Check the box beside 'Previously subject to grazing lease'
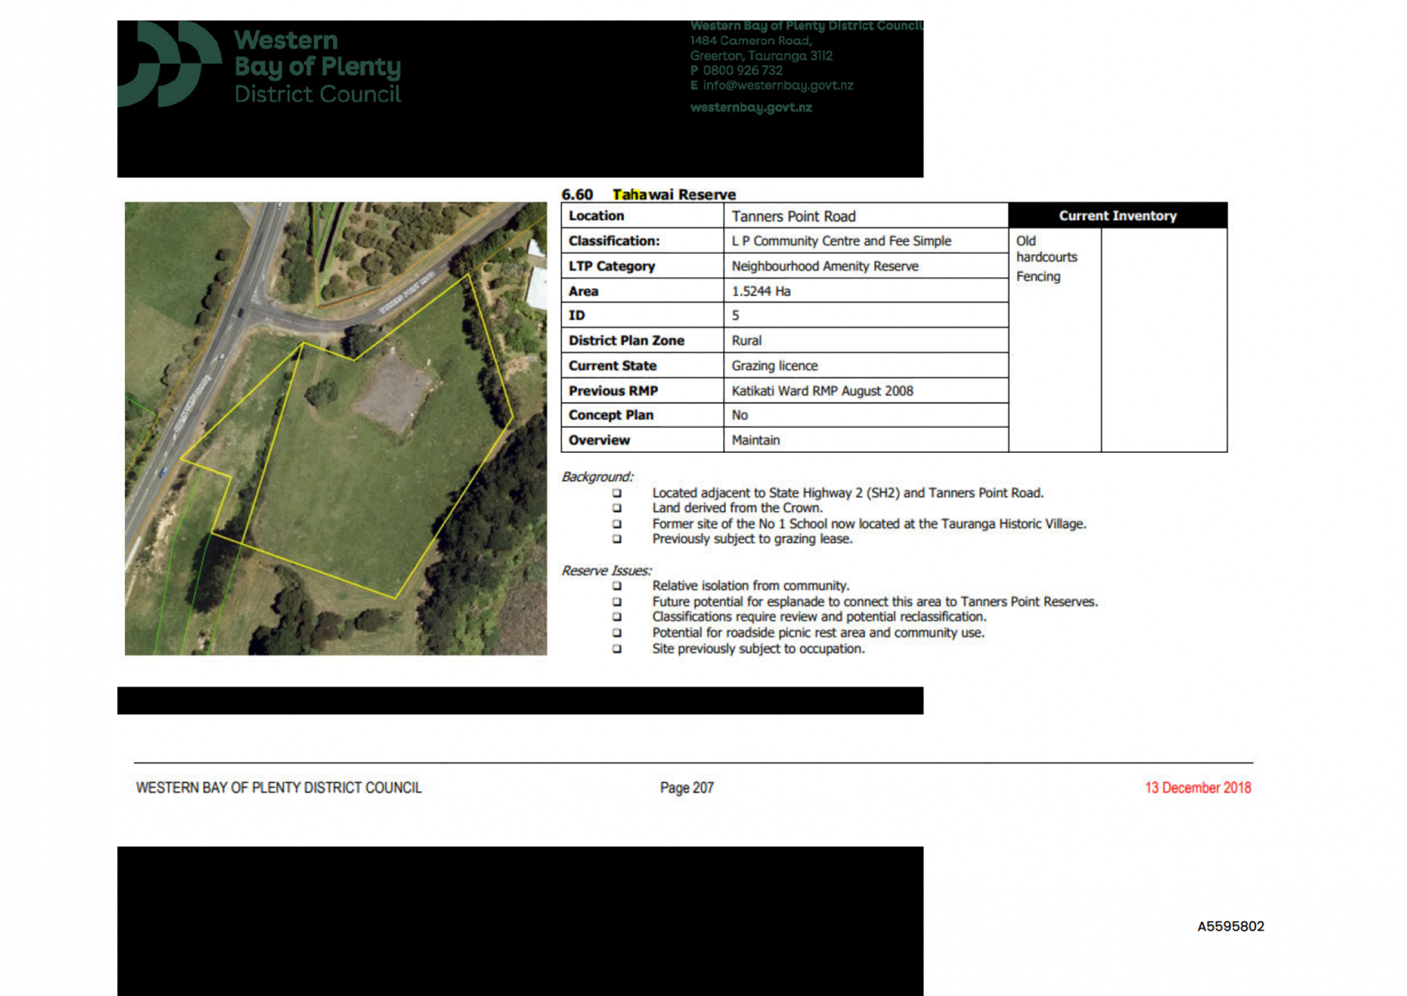This screenshot has width=1407, height=996. (x=617, y=539)
